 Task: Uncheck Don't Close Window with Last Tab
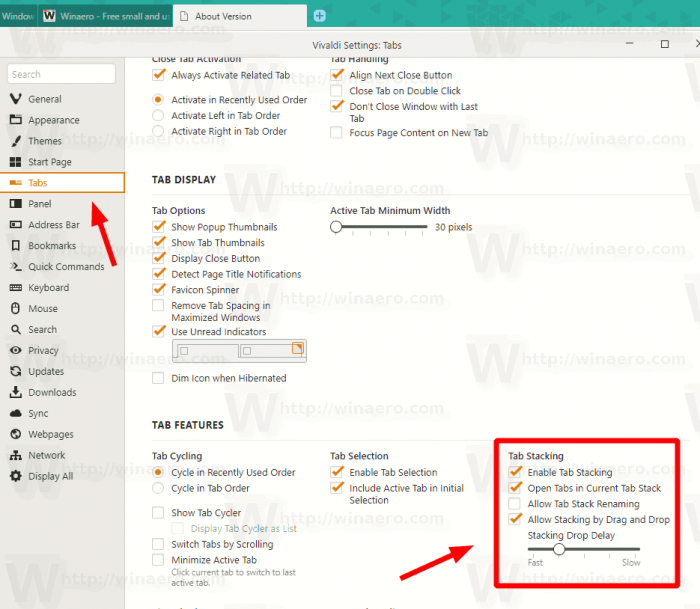[x=337, y=106]
